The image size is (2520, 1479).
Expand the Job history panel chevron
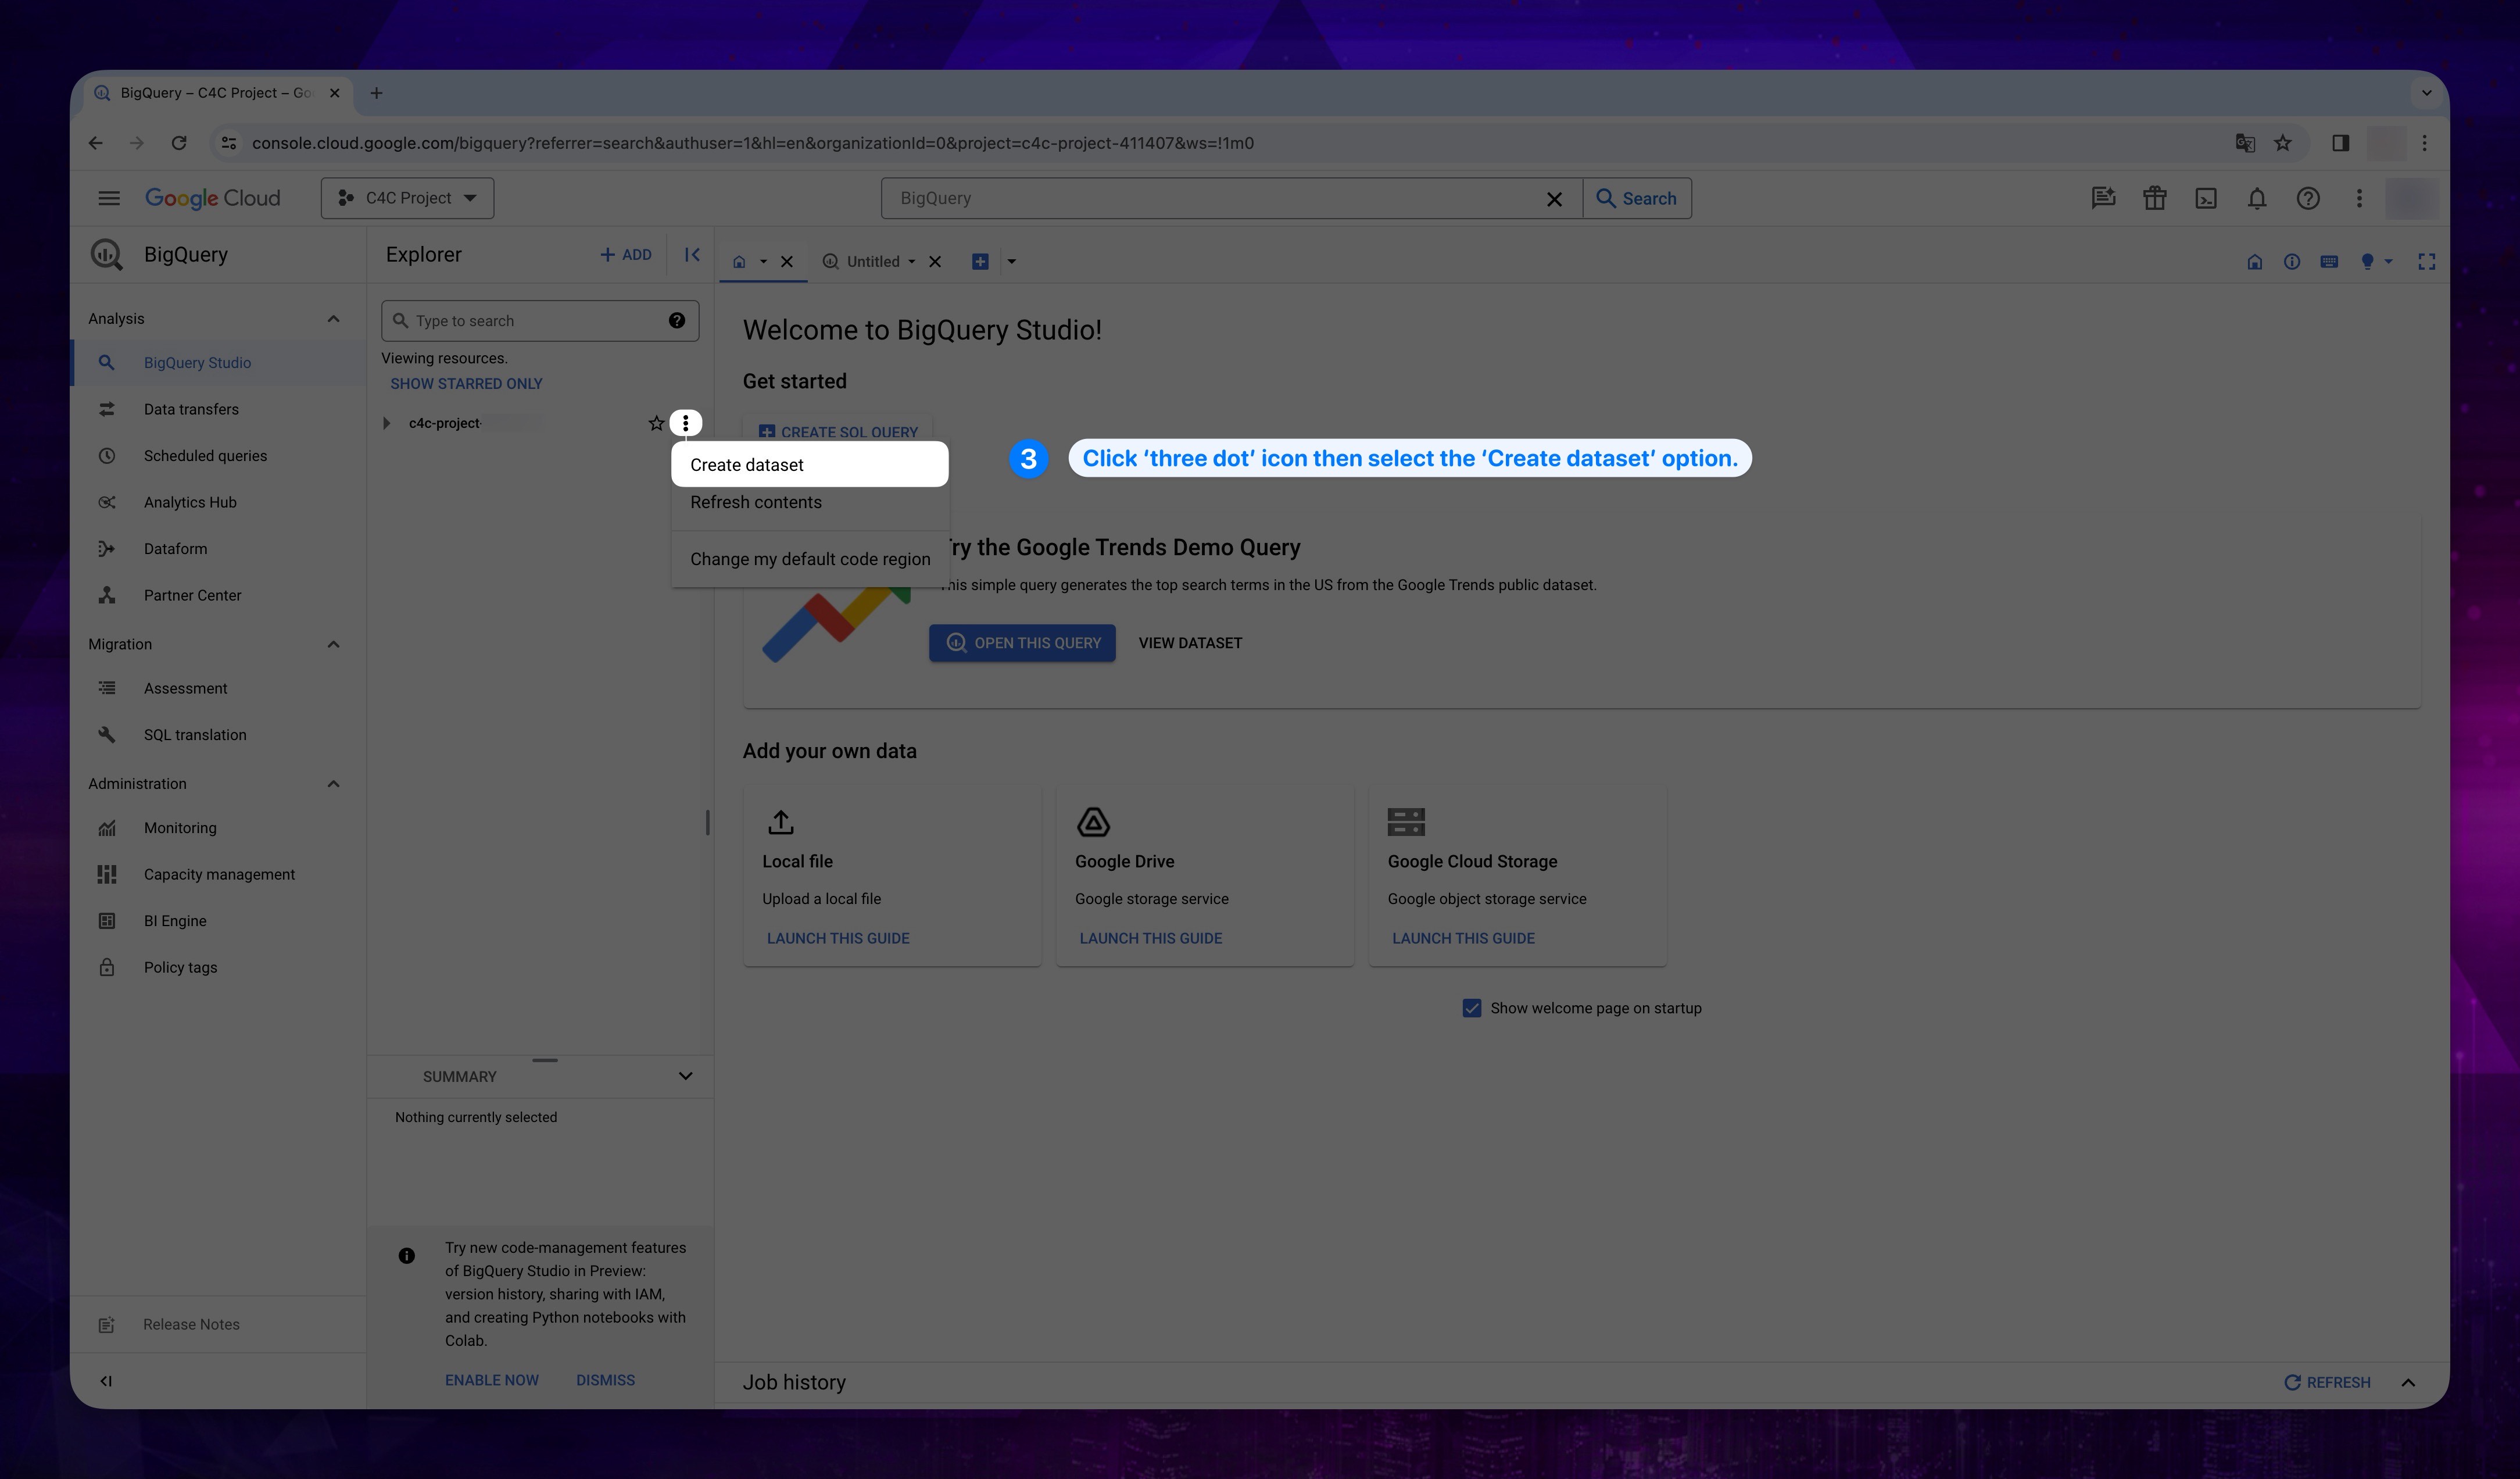click(x=2408, y=1382)
